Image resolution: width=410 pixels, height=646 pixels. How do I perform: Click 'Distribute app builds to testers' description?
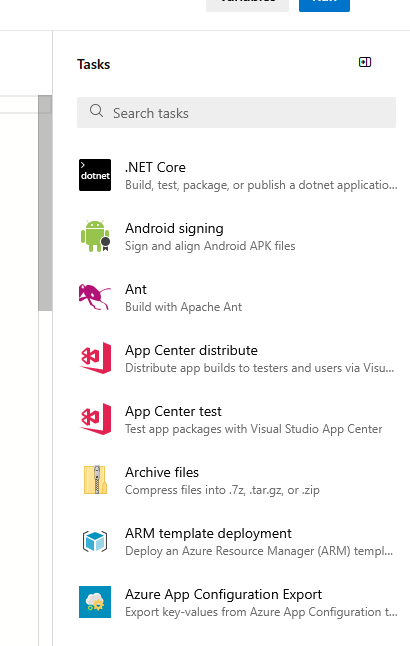[260, 368]
